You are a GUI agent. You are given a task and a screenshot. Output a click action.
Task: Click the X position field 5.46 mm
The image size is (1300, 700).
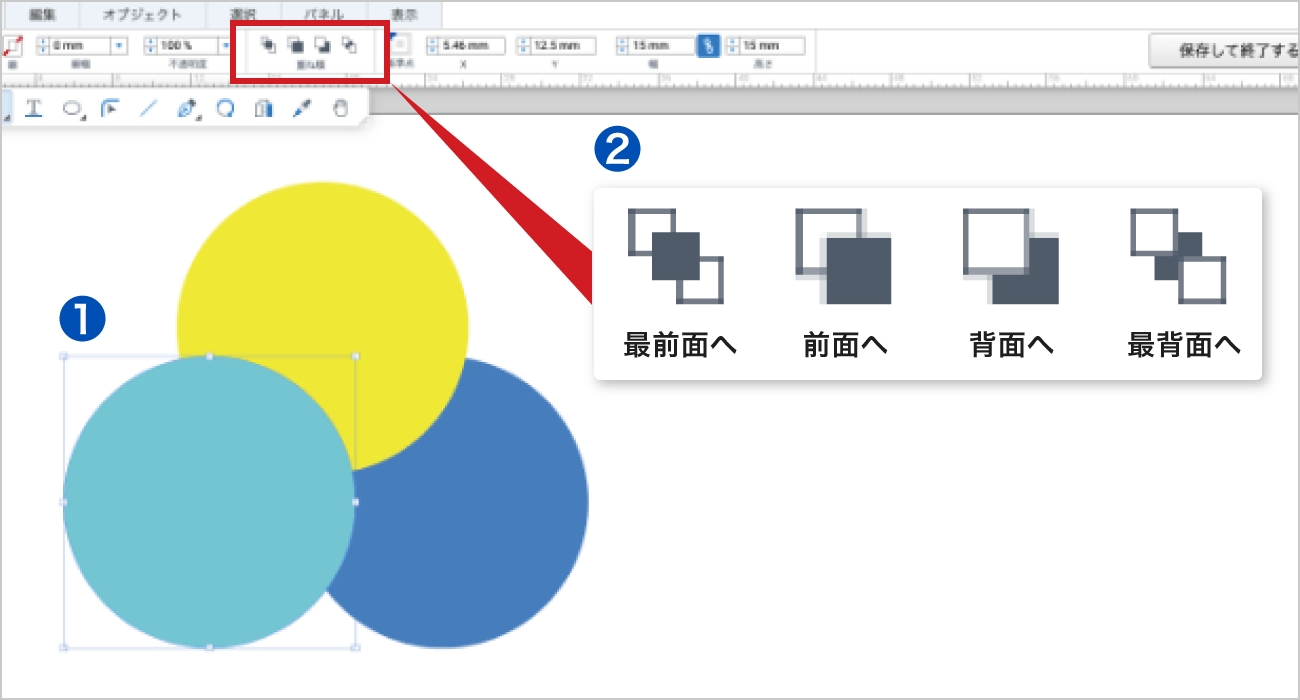point(472,46)
